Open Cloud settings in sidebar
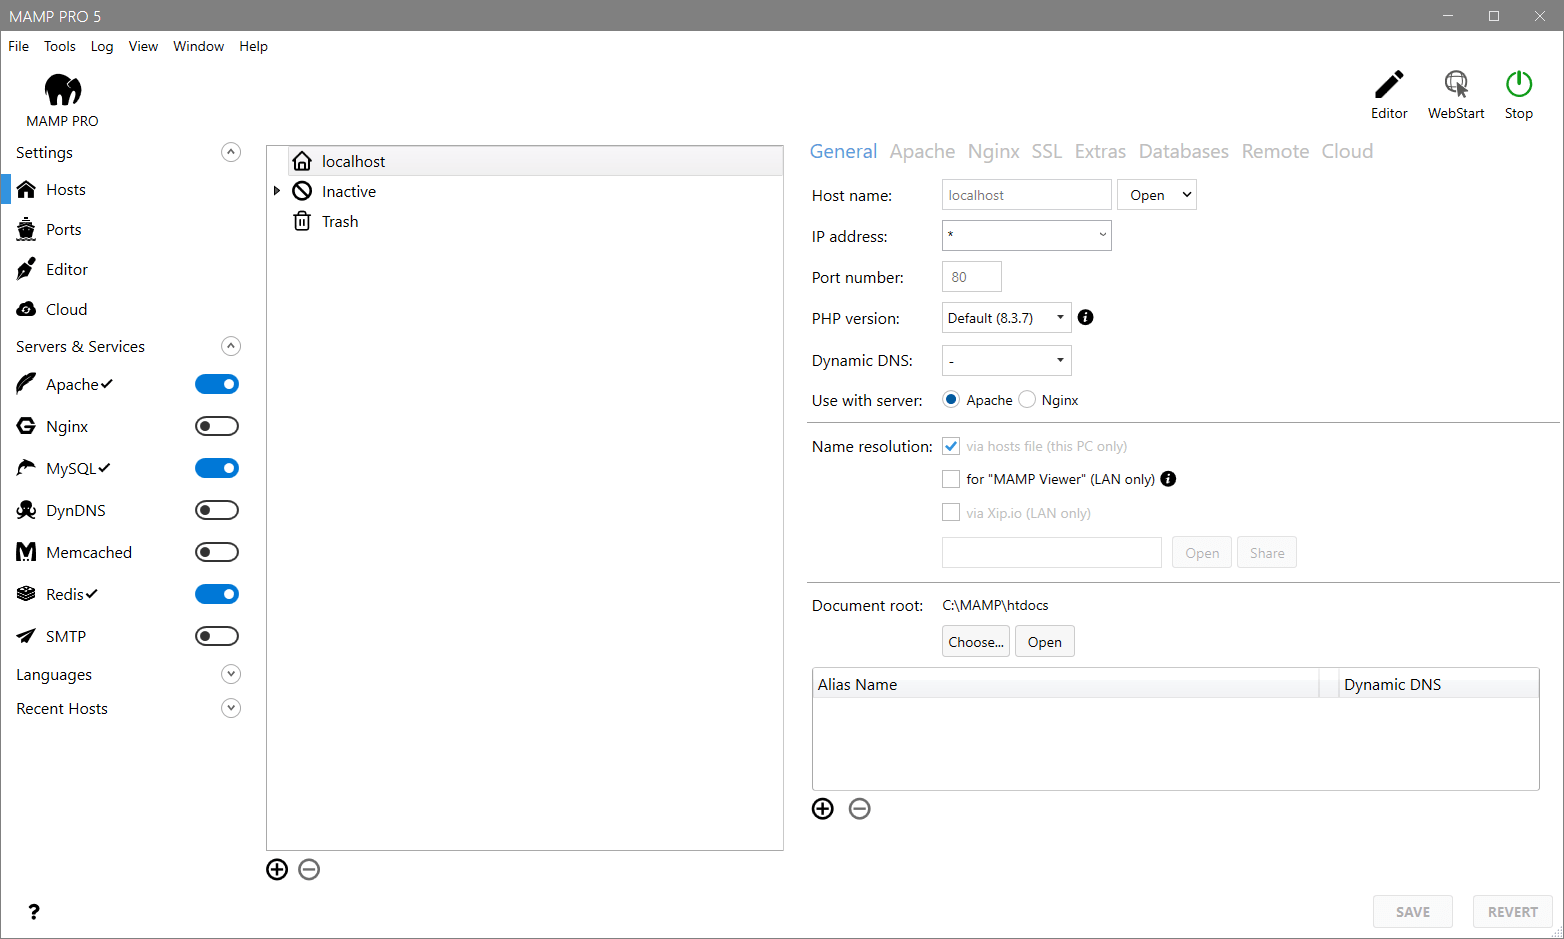 pos(66,310)
